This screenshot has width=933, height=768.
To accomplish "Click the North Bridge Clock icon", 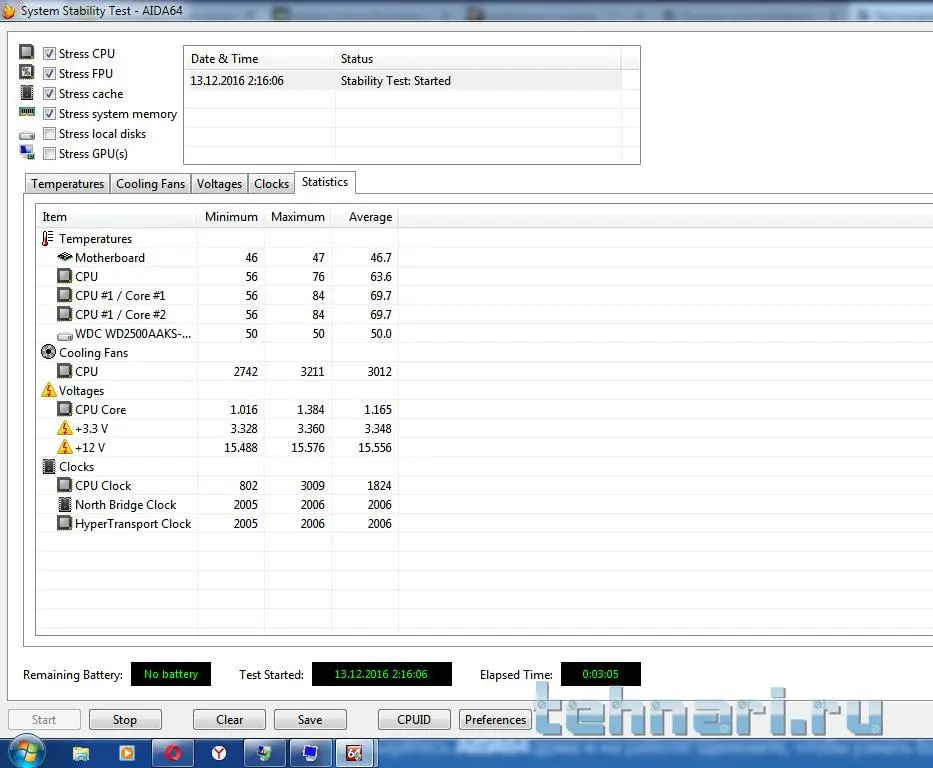I will pos(64,504).
